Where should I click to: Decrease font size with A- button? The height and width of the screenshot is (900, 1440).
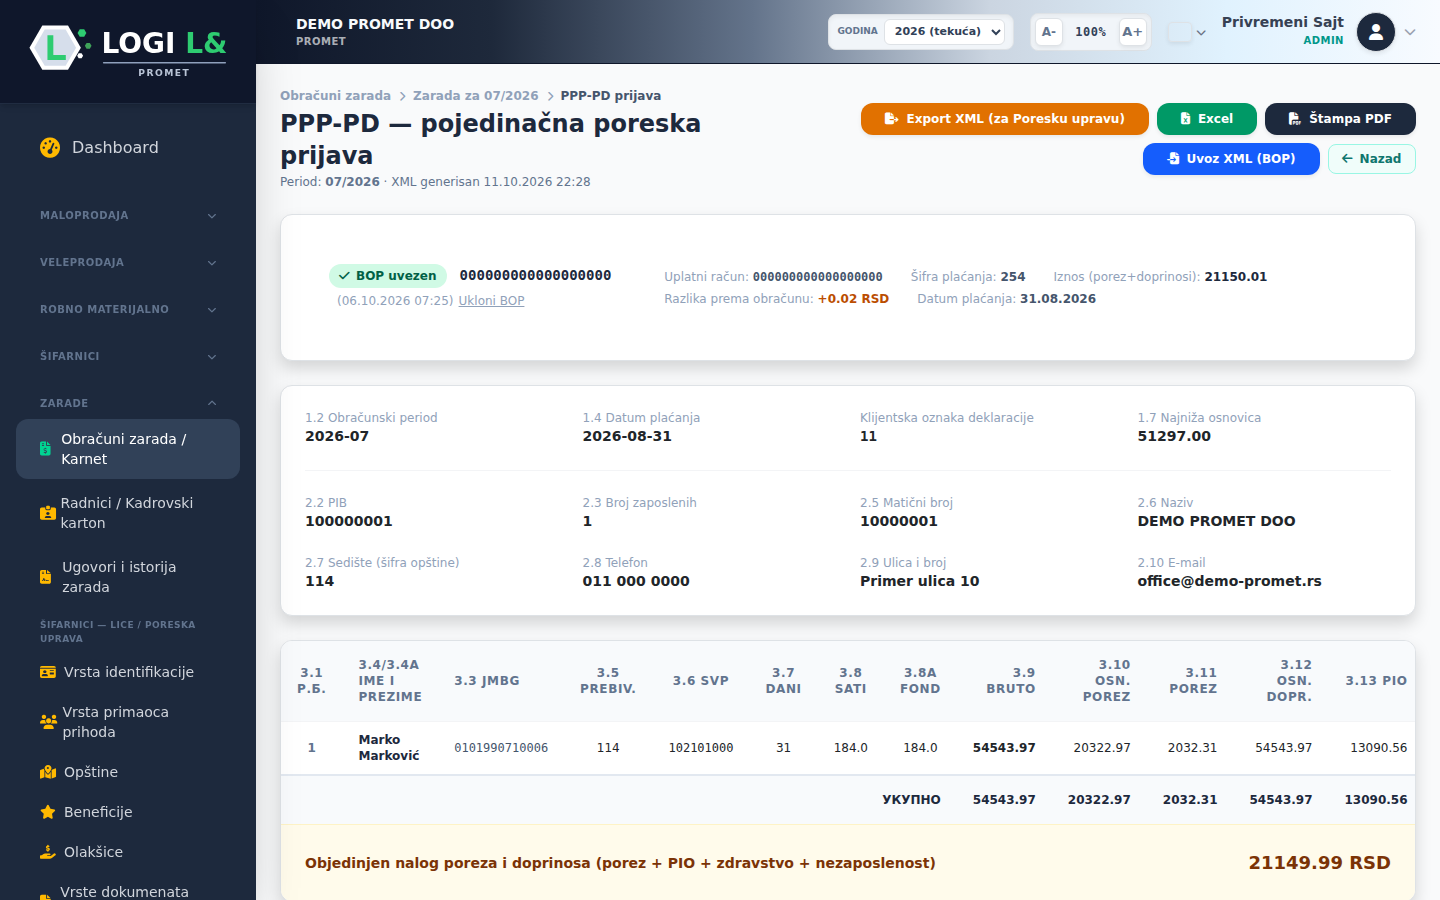click(1048, 32)
